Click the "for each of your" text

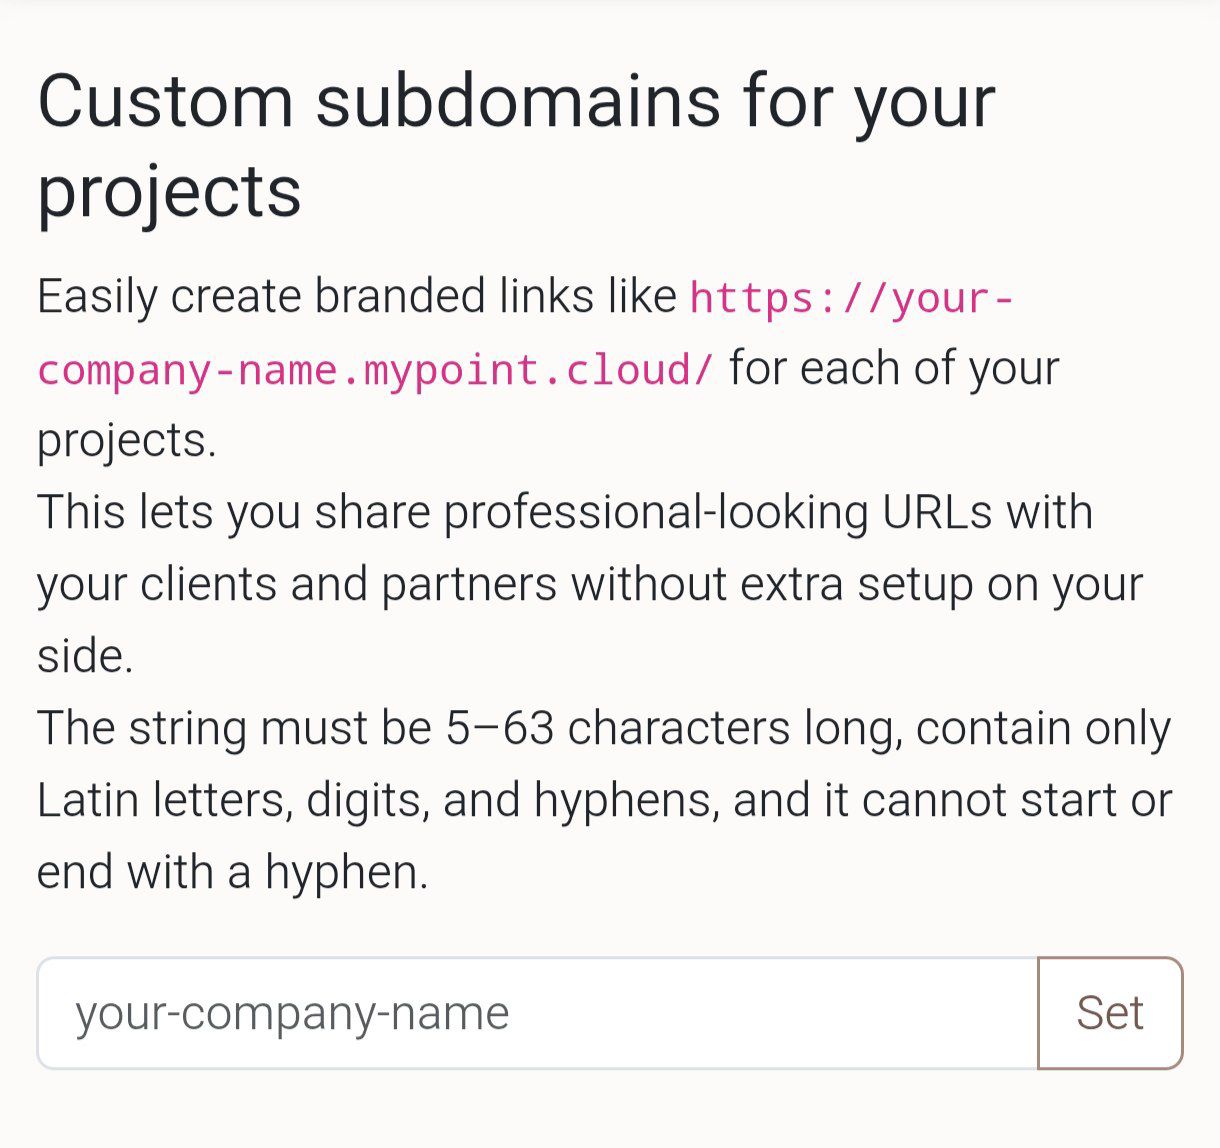coord(894,368)
